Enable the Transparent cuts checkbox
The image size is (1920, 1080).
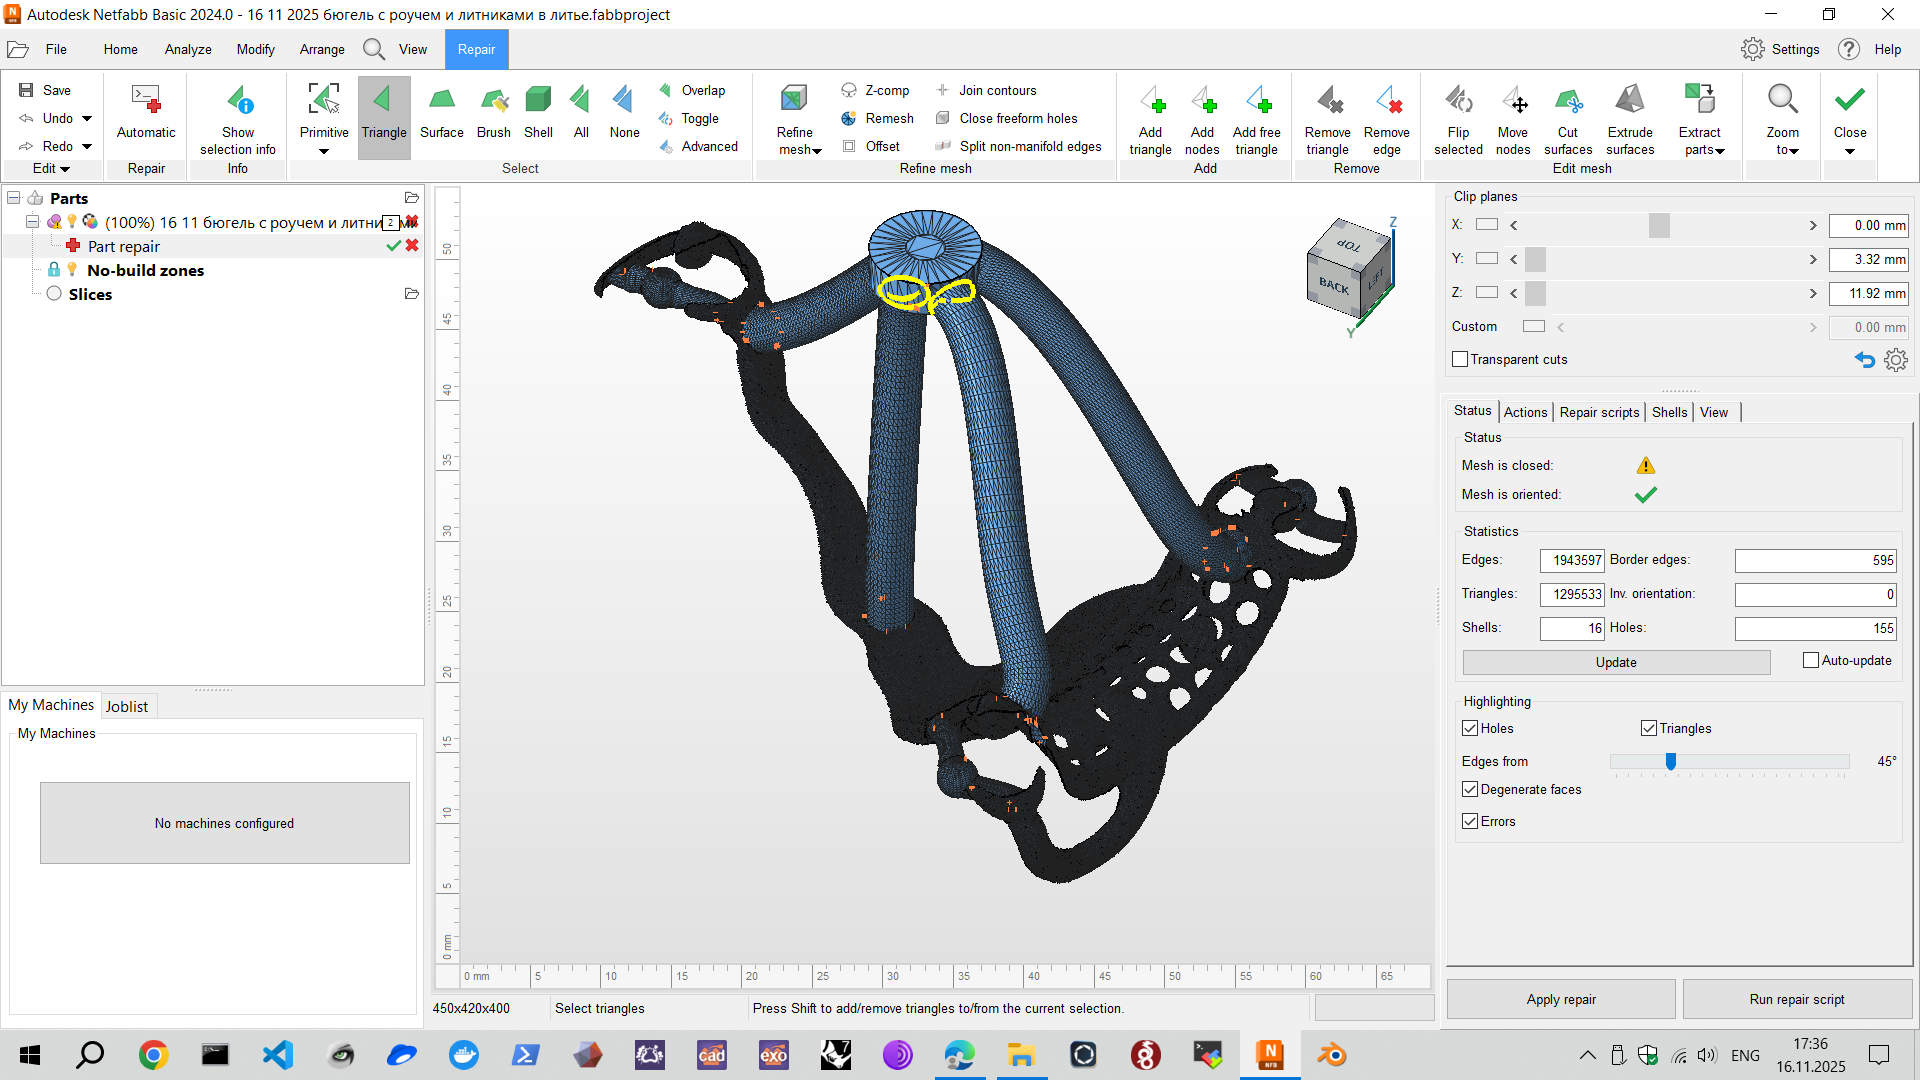coord(1460,359)
